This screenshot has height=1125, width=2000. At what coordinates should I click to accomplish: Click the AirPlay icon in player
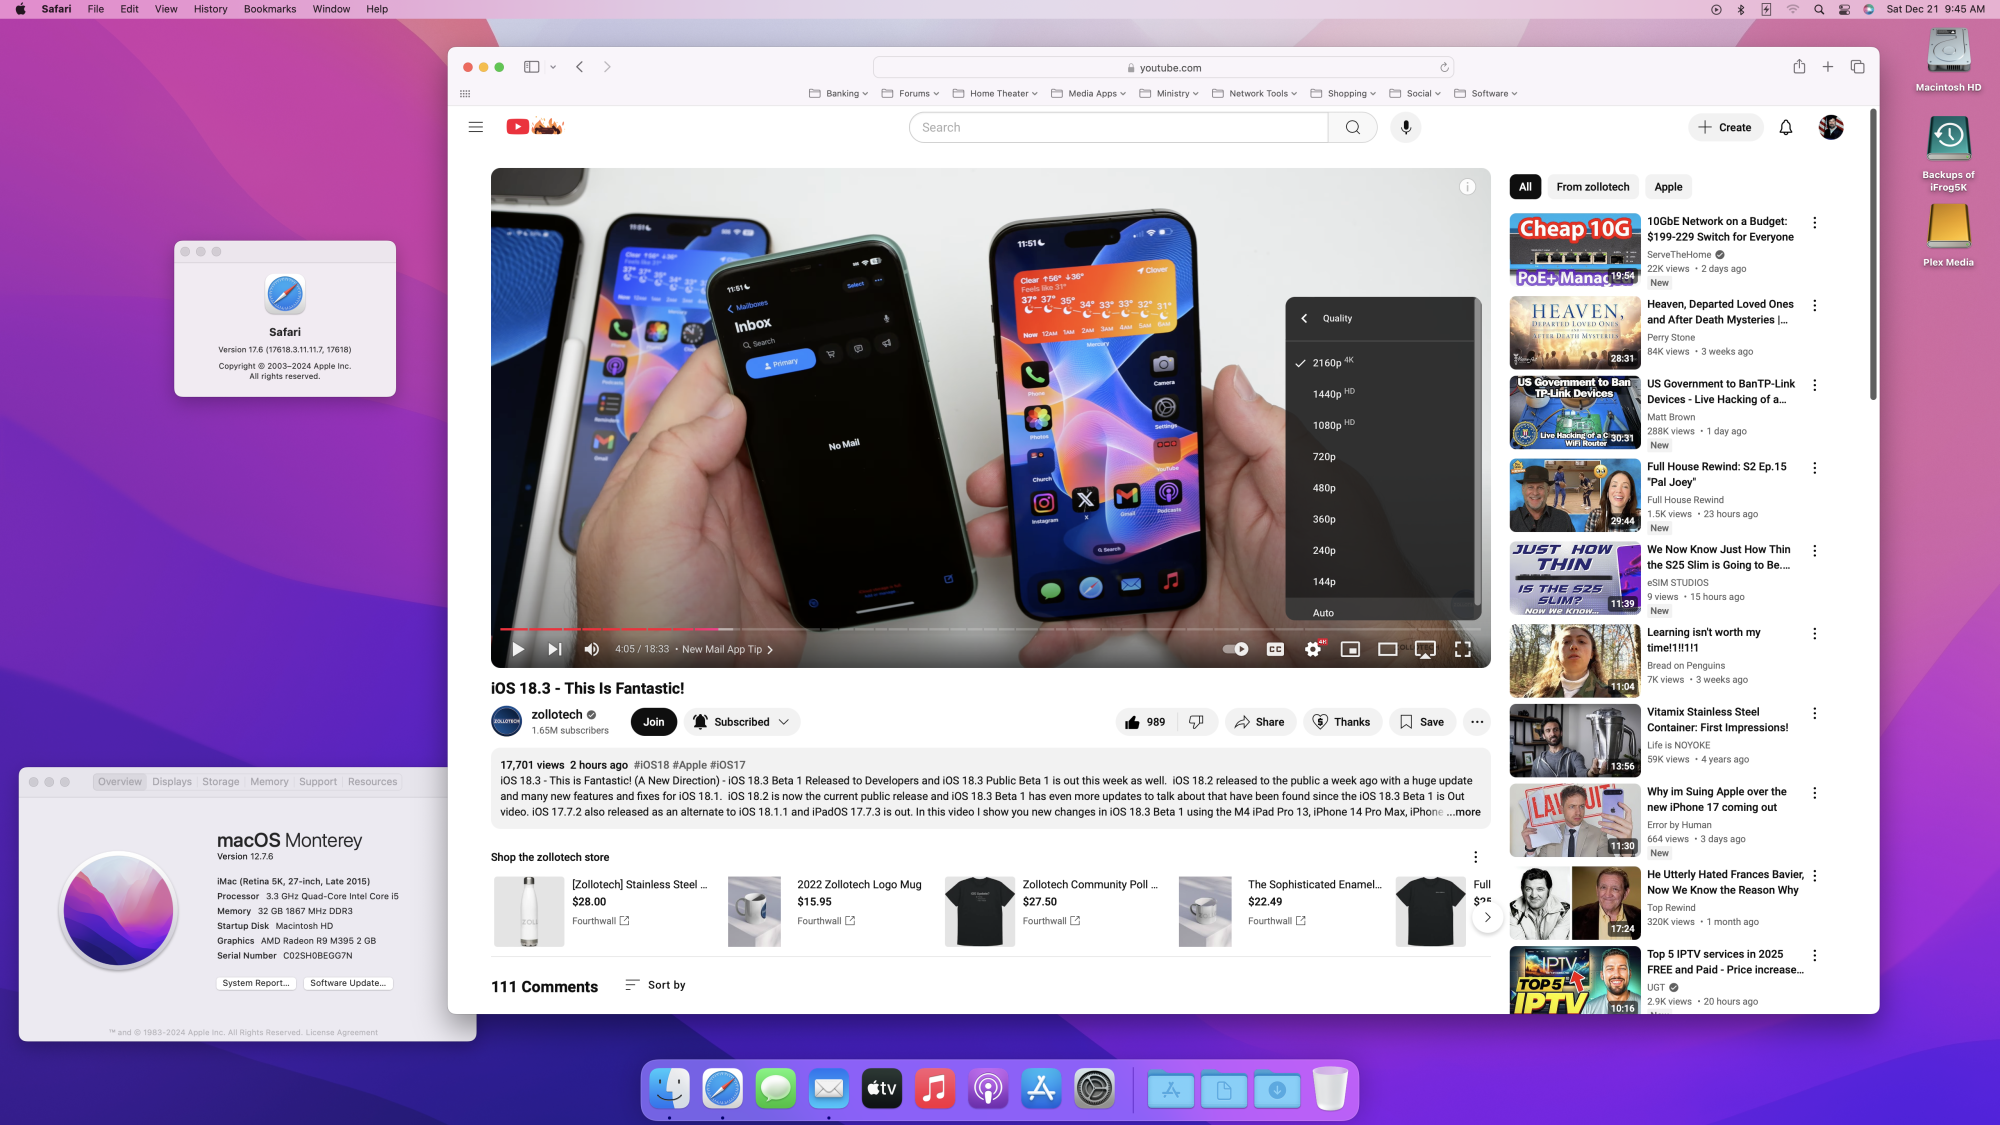[x=1425, y=649]
